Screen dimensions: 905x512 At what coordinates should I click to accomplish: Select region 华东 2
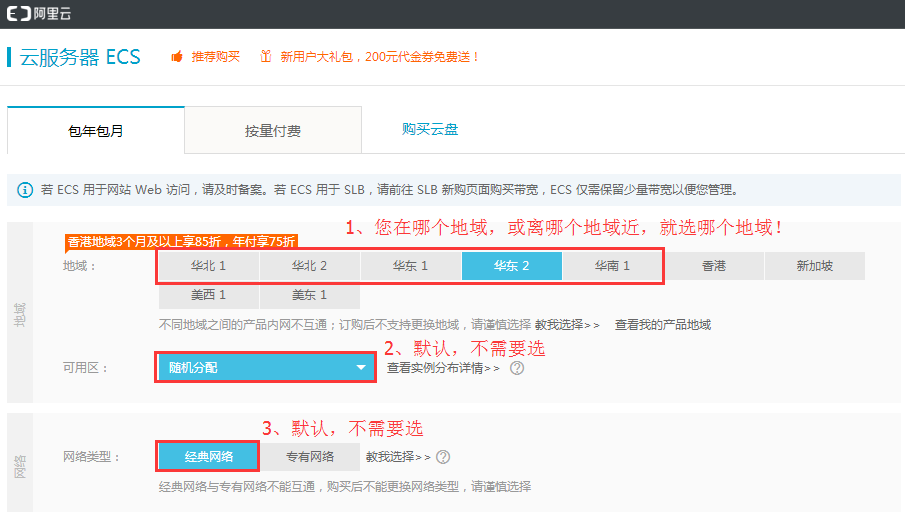511,266
